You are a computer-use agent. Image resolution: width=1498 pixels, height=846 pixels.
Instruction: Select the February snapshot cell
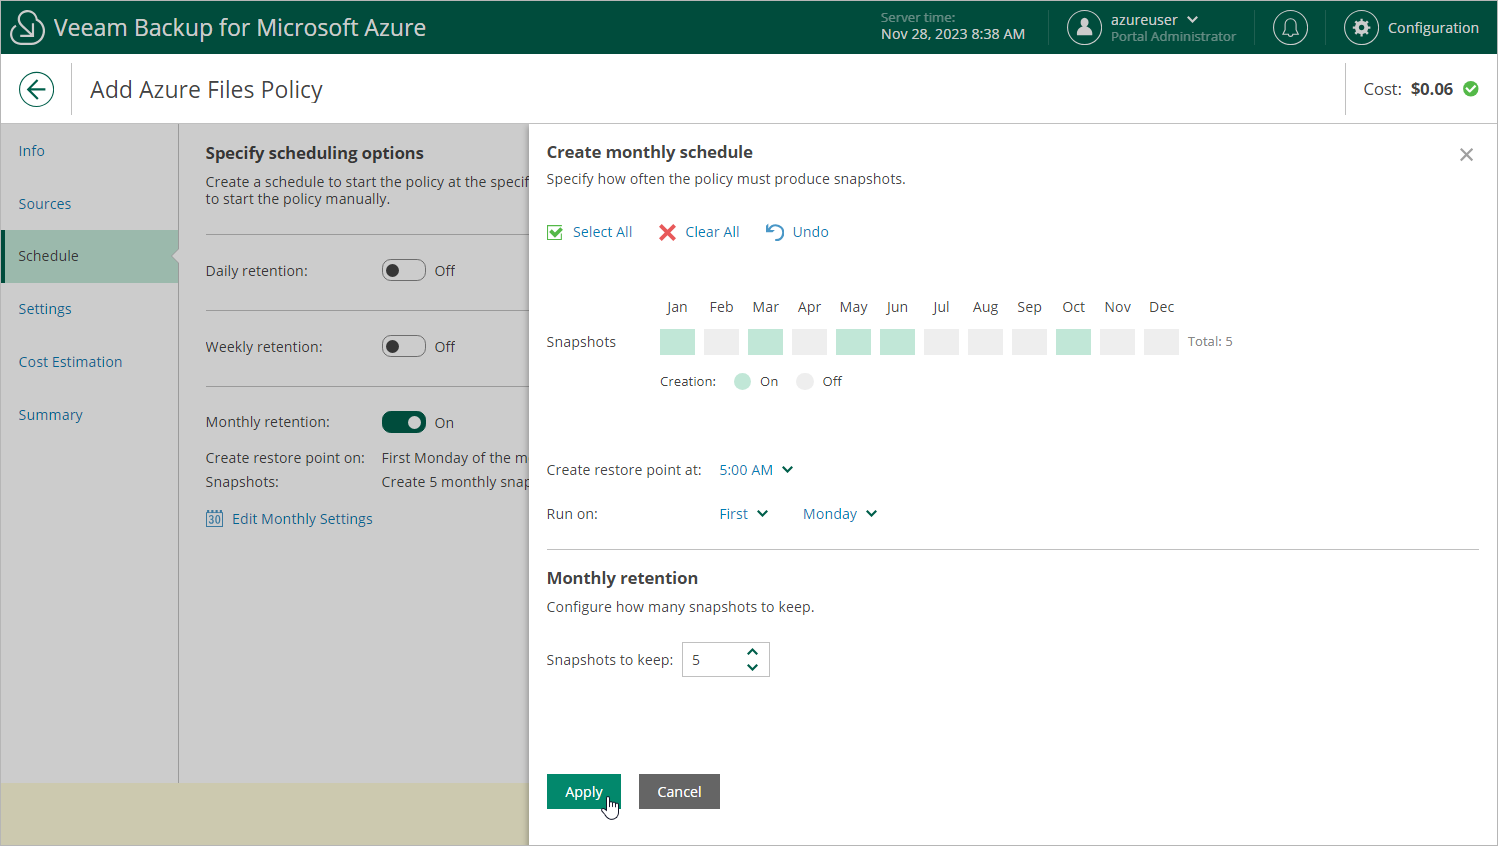click(x=721, y=342)
